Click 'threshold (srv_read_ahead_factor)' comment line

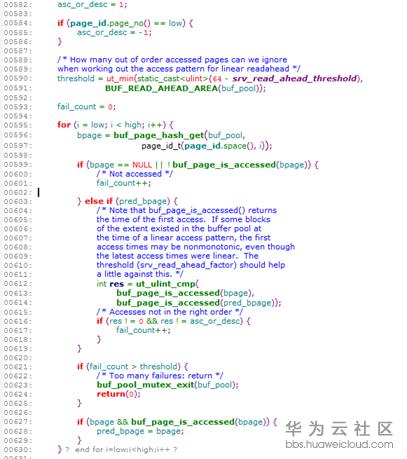[x=191, y=265]
